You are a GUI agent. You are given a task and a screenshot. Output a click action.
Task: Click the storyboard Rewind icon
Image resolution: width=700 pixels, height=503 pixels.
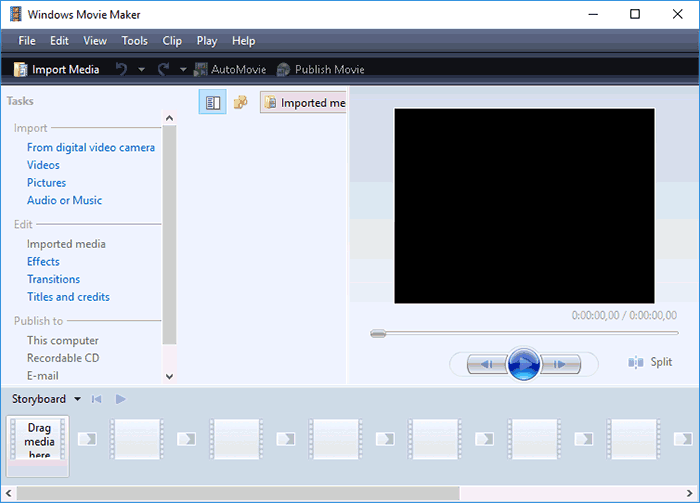(96, 399)
